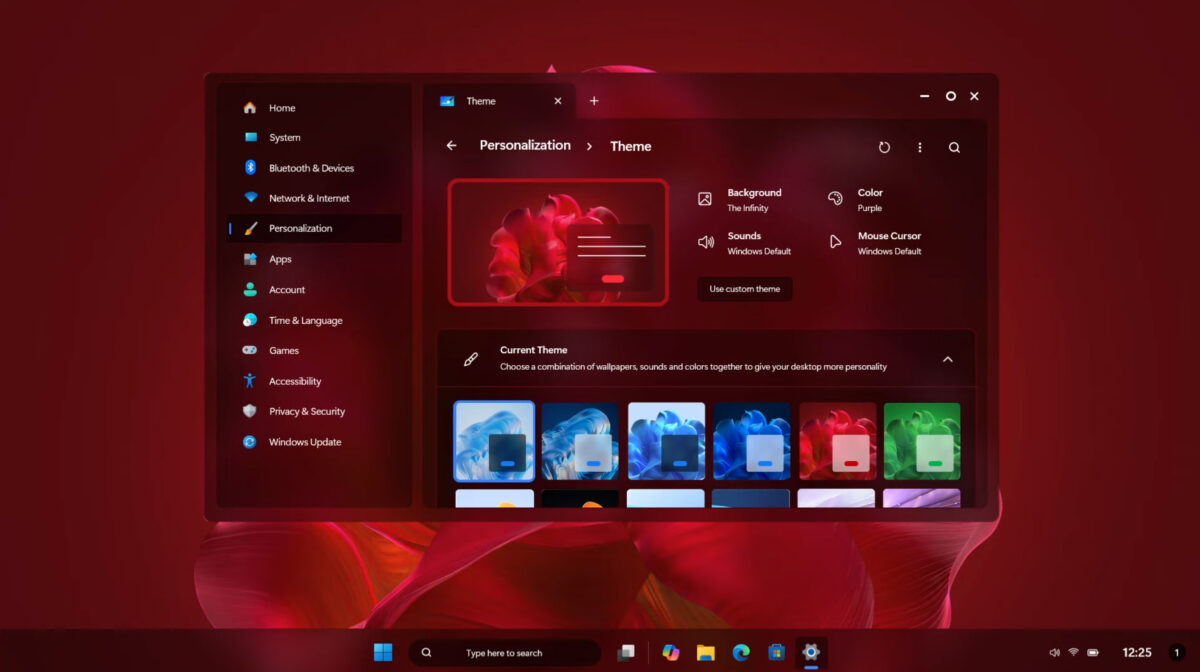Collapse the Current Theme section
The width and height of the screenshot is (1200, 672).
(947, 358)
